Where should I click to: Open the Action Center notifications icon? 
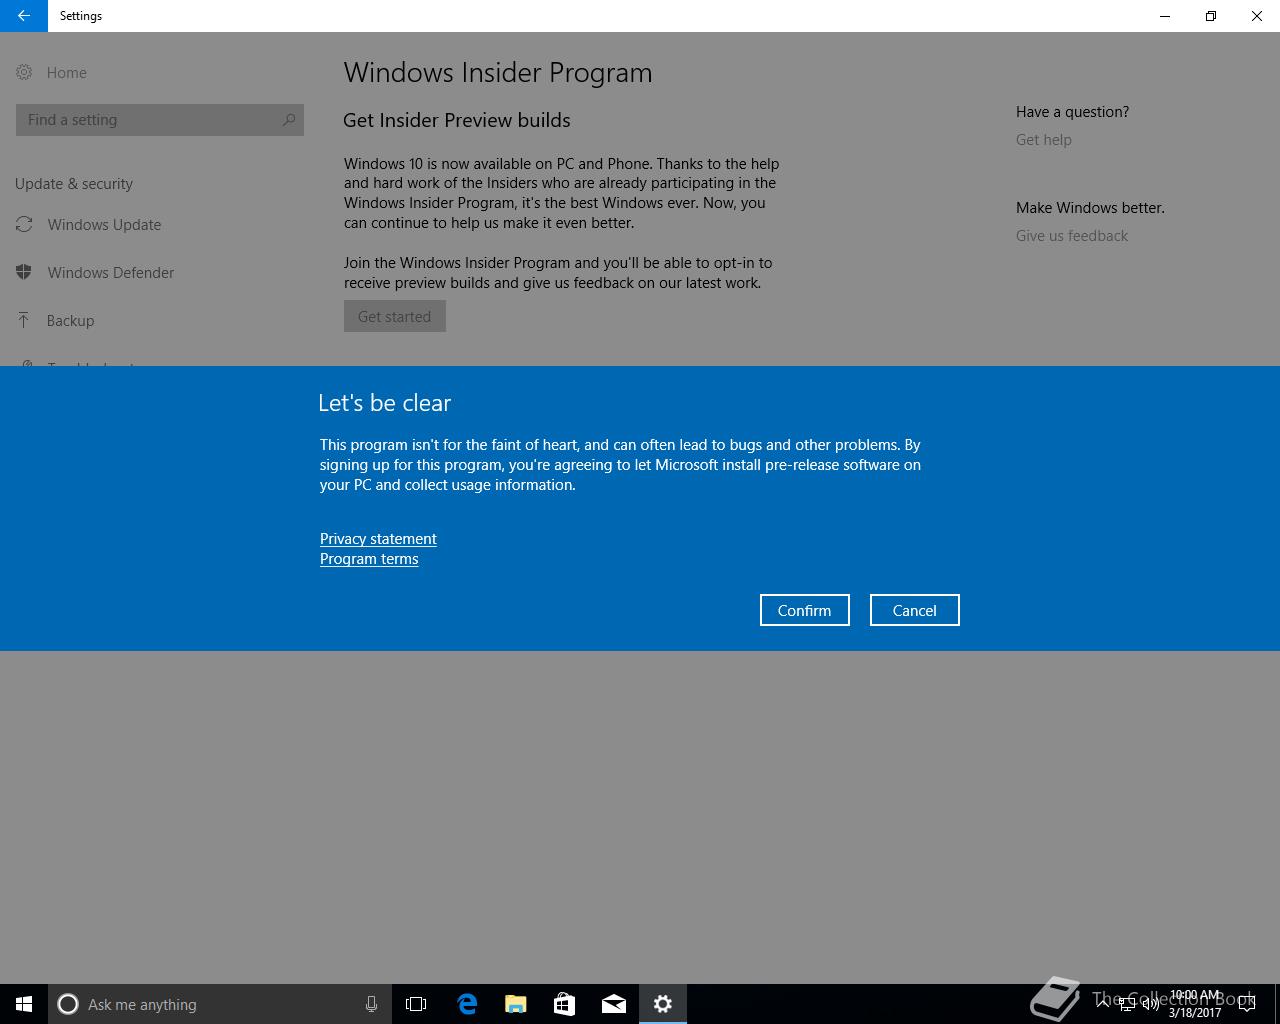(x=1246, y=1004)
